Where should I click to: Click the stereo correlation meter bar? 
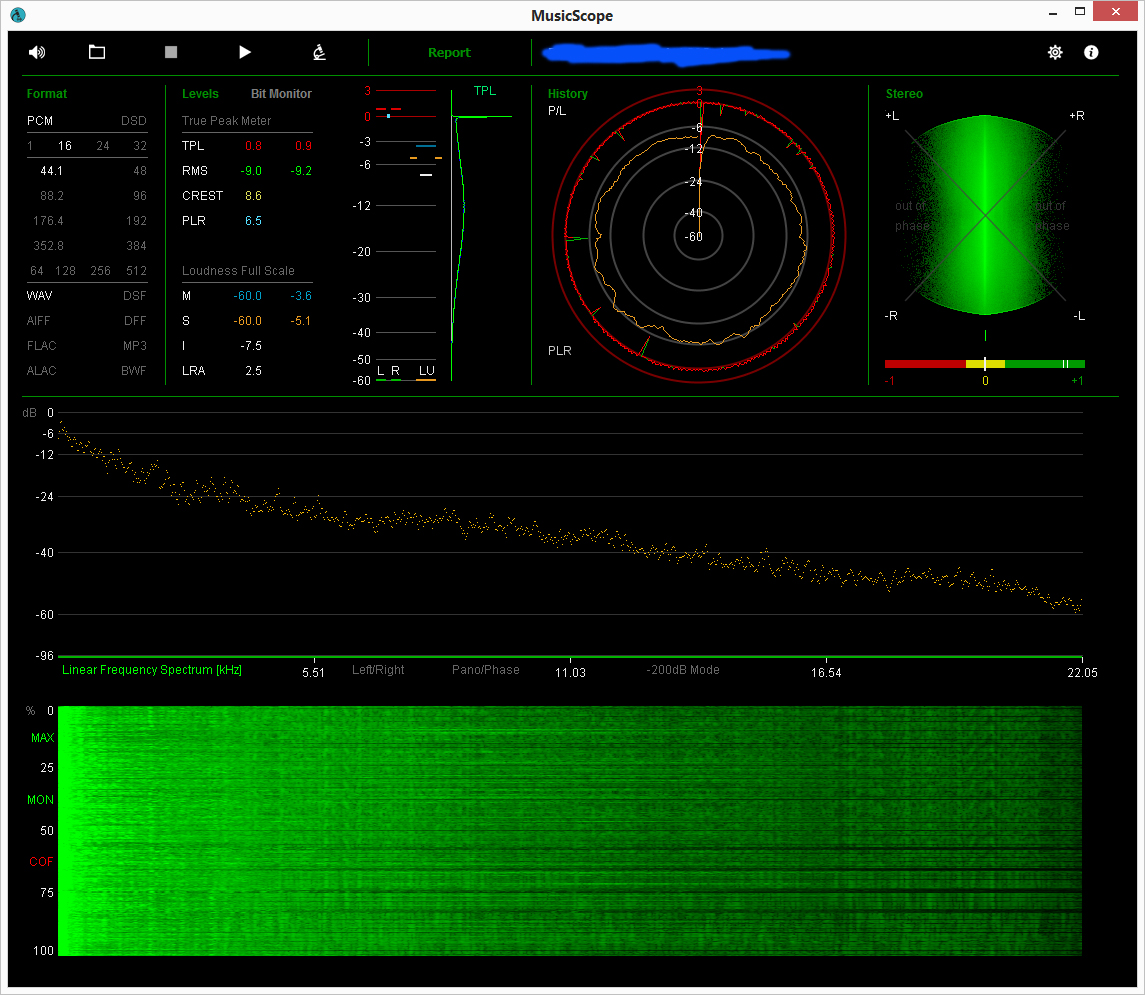[x=984, y=364]
